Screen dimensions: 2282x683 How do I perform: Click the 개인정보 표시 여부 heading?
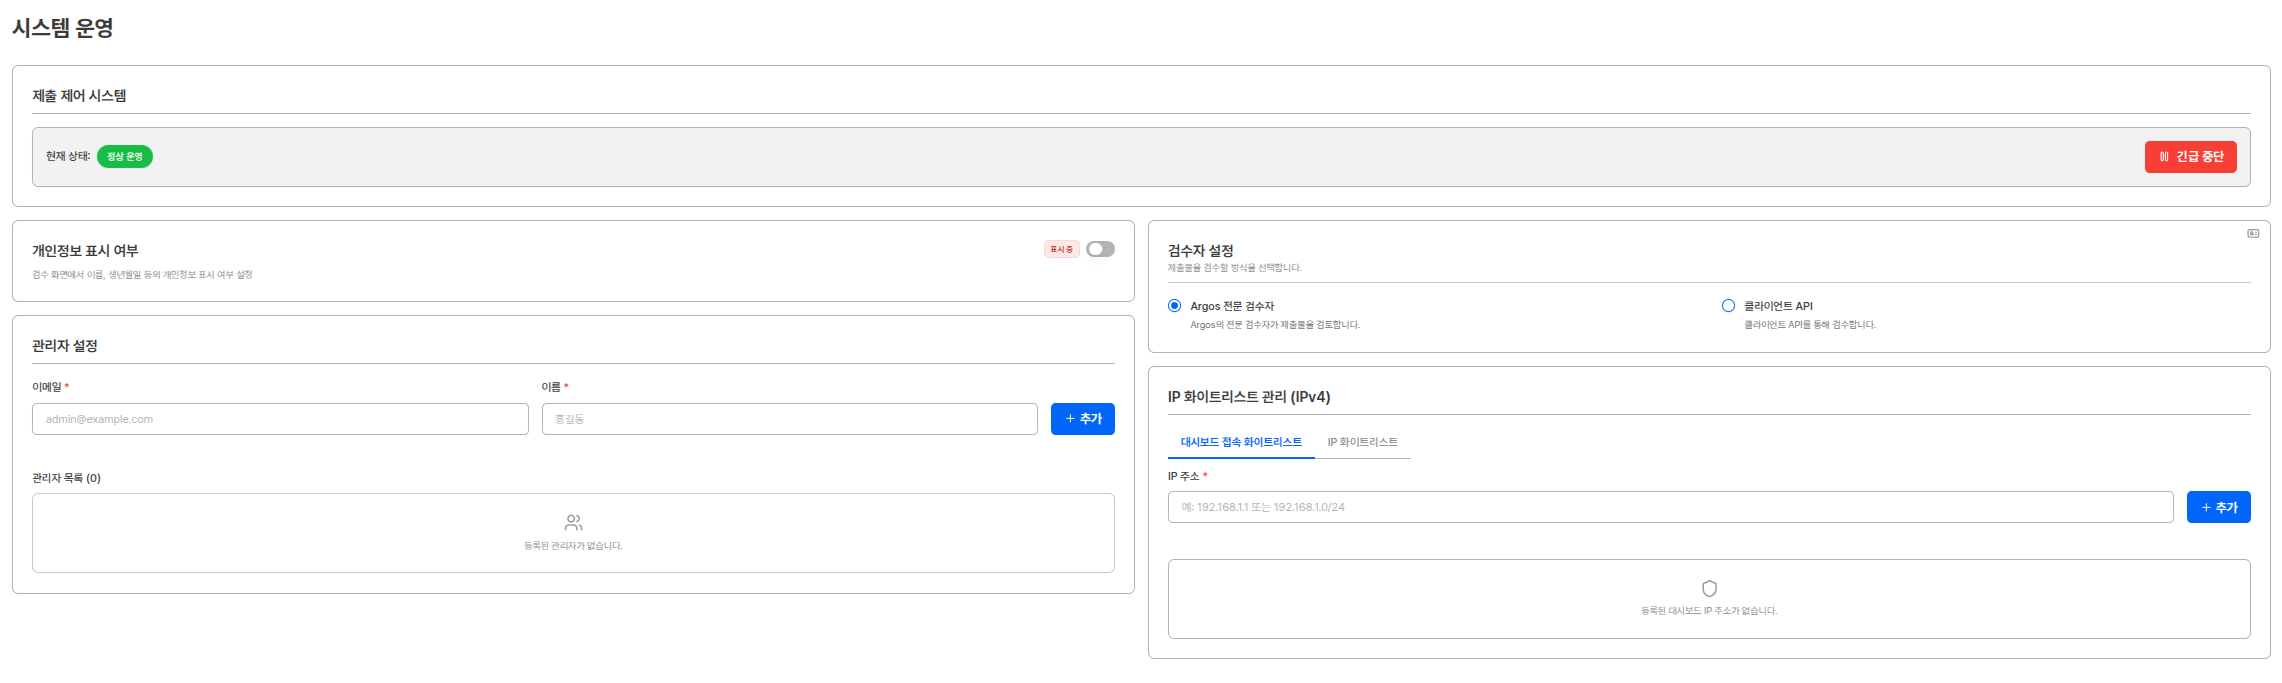point(85,251)
